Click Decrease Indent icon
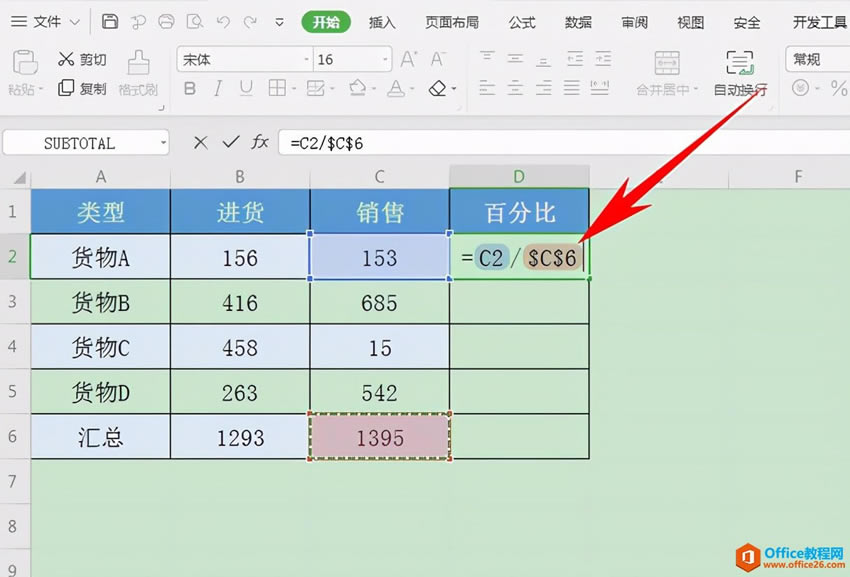This screenshot has width=850, height=577. (575, 58)
